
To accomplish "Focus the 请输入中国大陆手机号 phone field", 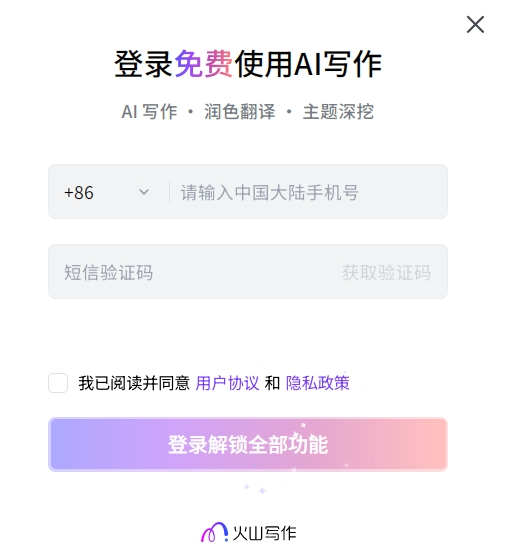I will coord(308,192).
